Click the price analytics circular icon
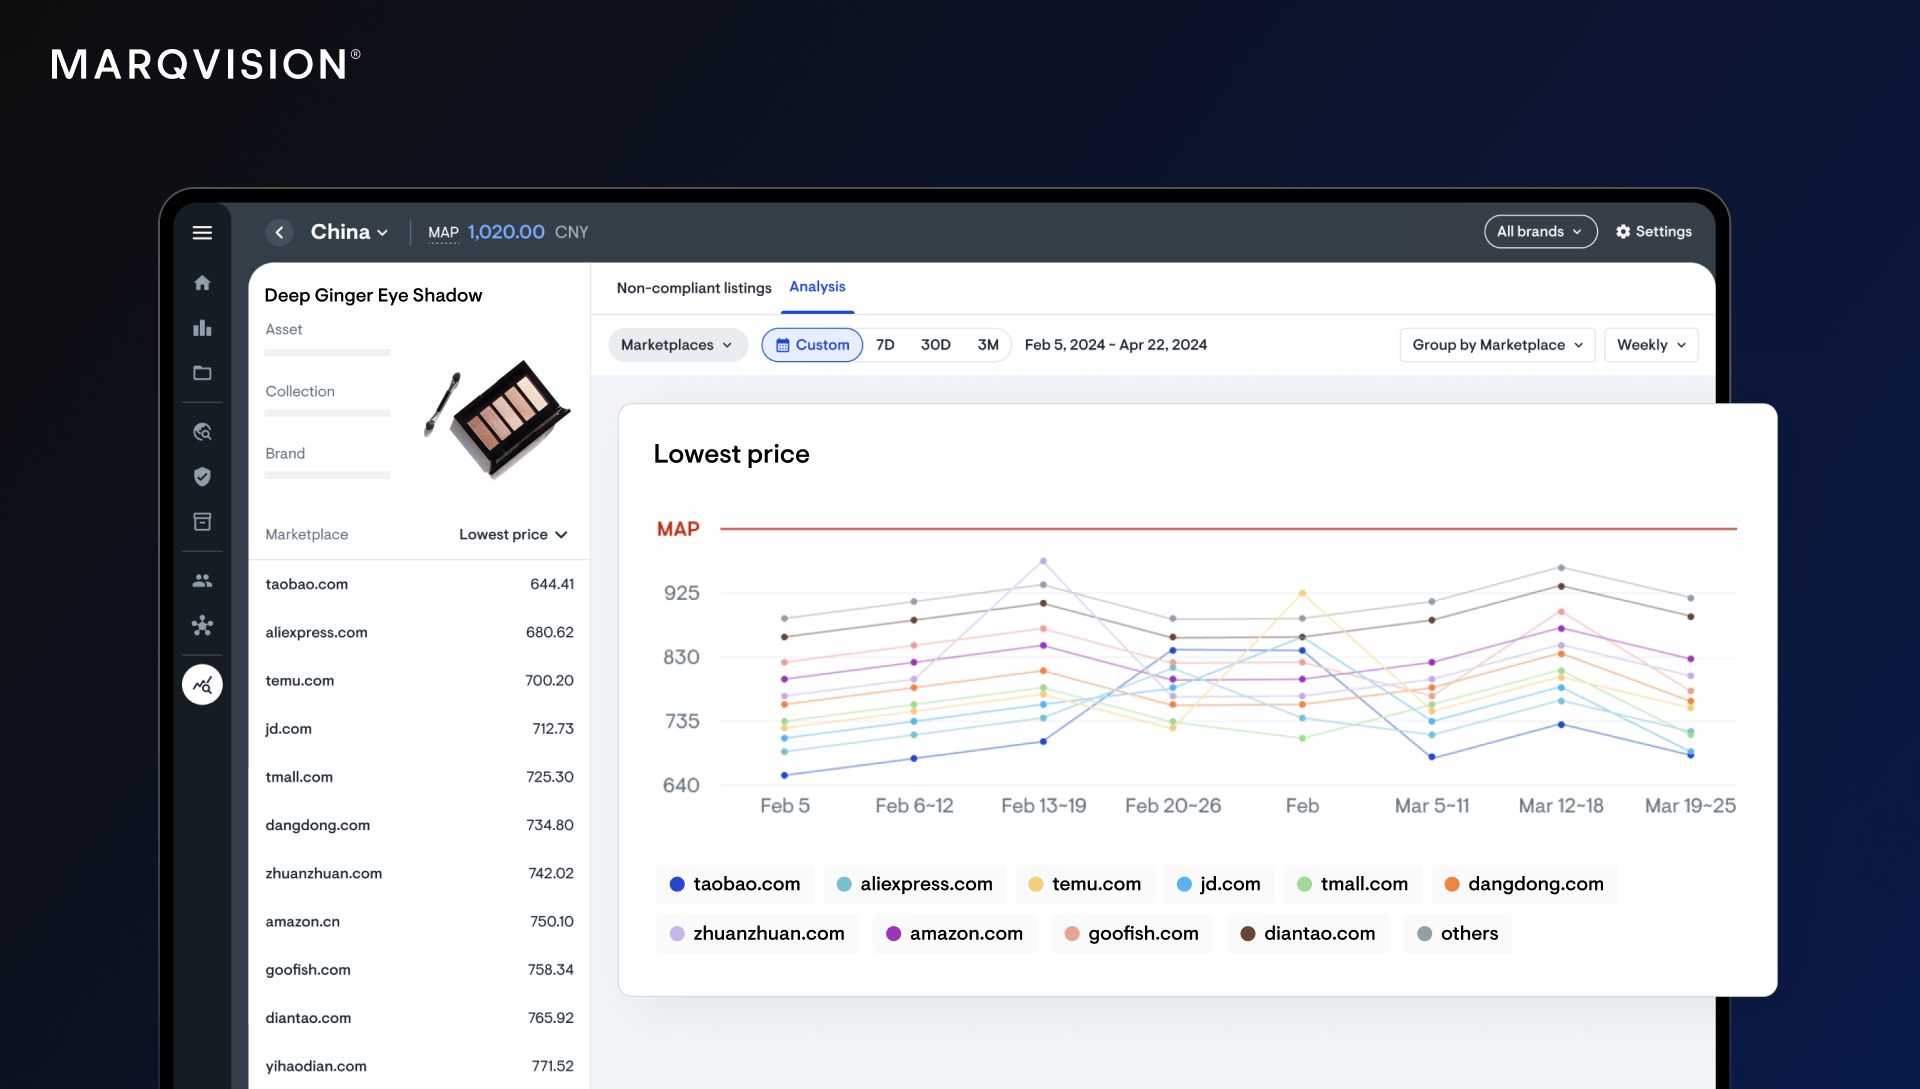Screen dimensions: 1920x1089 click(x=202, y=685)
